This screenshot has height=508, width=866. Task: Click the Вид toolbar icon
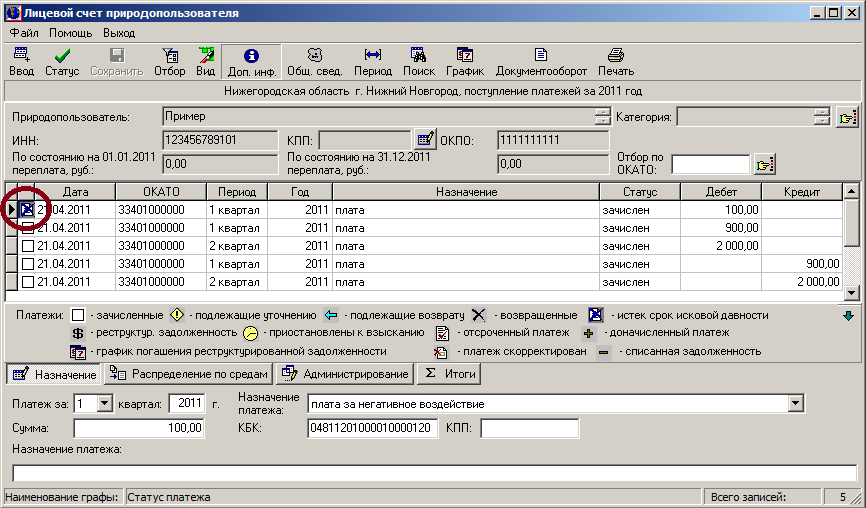click(206, 57)
